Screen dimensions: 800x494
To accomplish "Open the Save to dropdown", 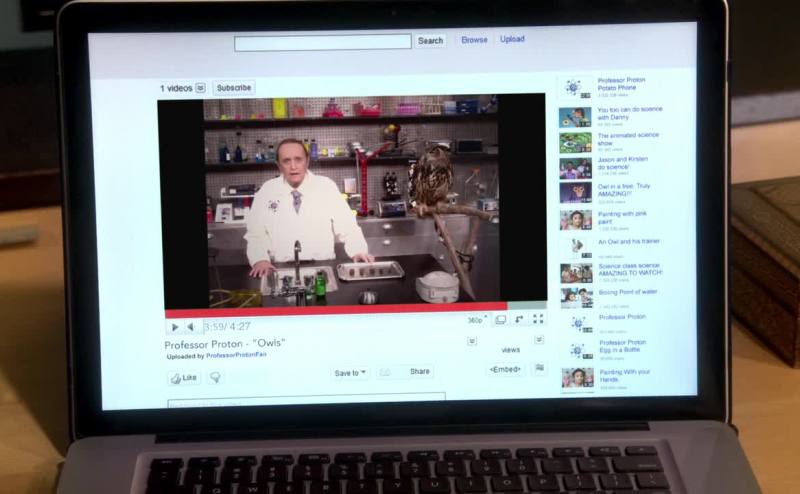I will click(350, 372).
